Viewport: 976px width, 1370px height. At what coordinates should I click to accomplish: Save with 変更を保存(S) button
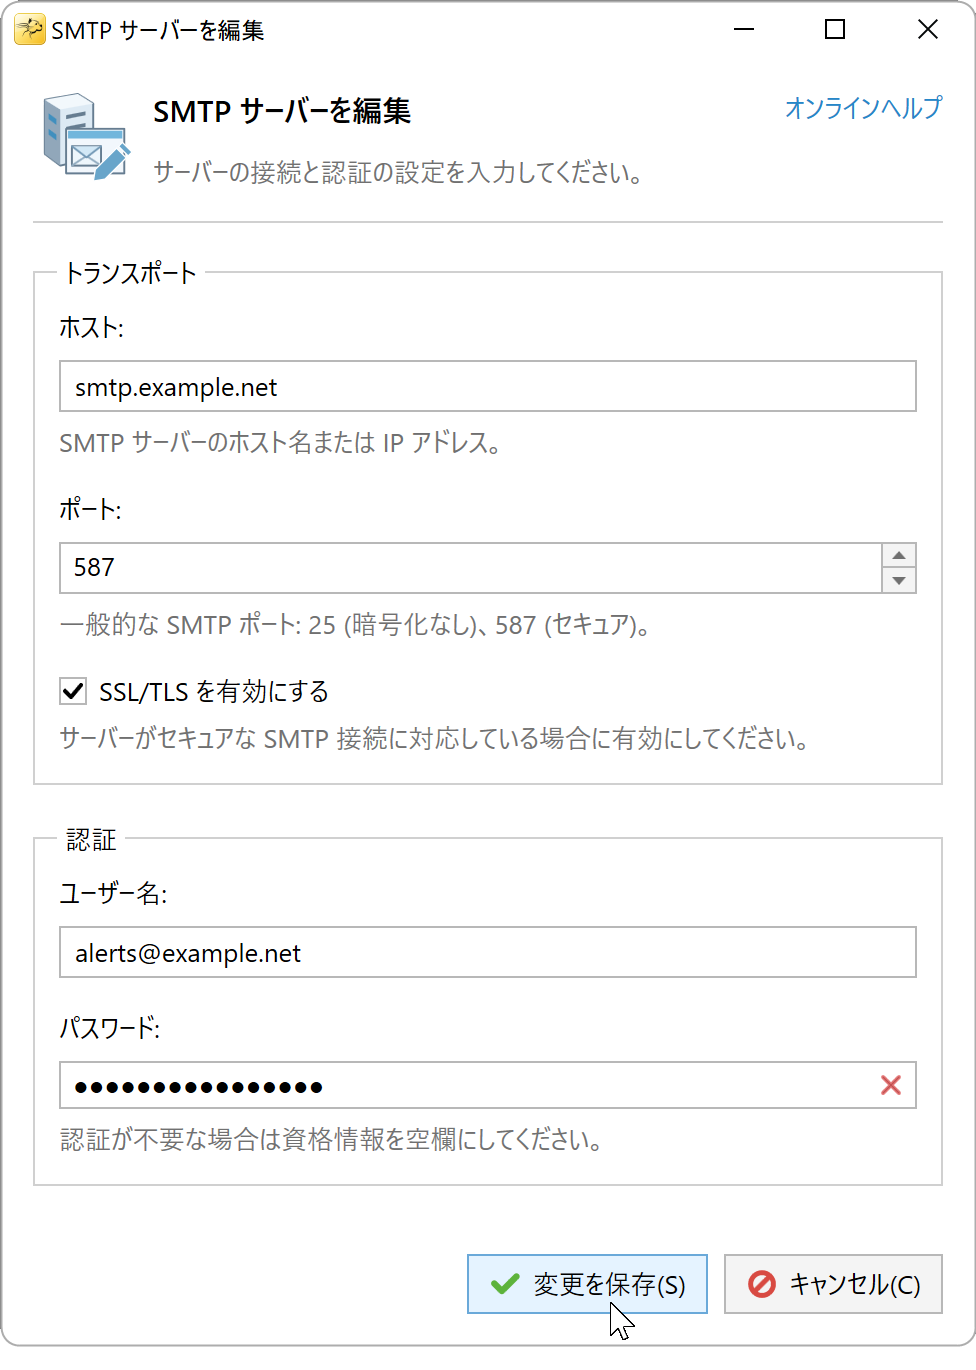coord(587,1284)
